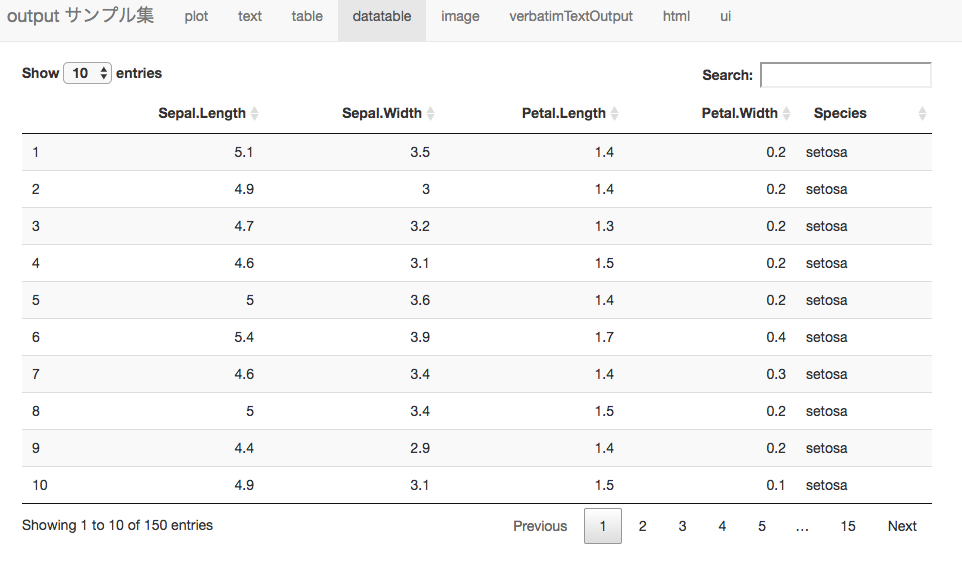Select table row 6 with 5.4

[x=477, y=337]
